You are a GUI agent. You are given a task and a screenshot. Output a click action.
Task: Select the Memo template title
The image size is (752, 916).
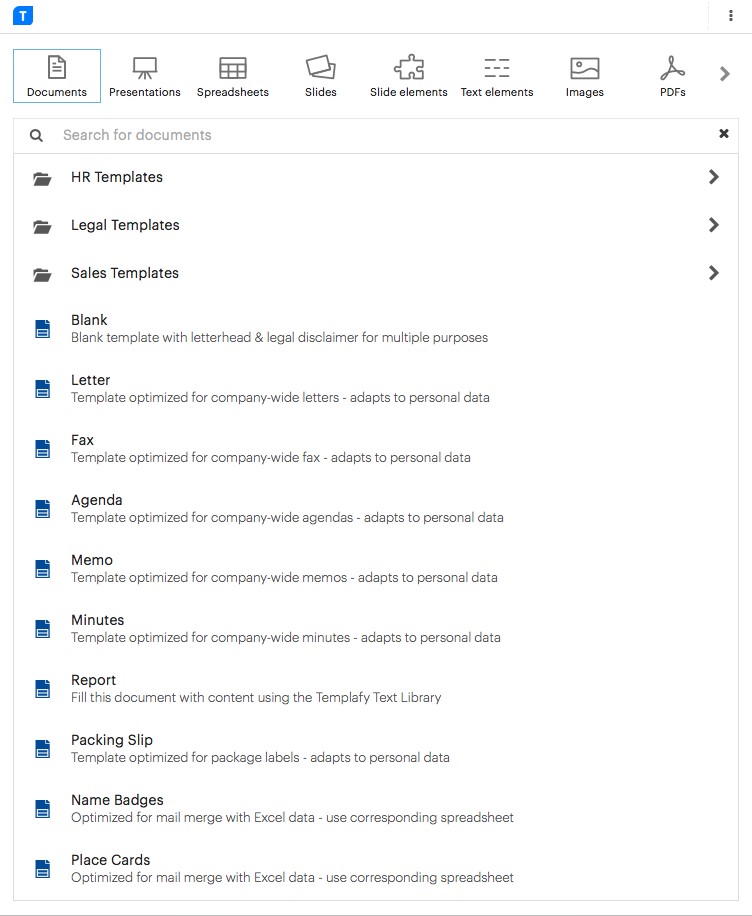pos(92,560)
